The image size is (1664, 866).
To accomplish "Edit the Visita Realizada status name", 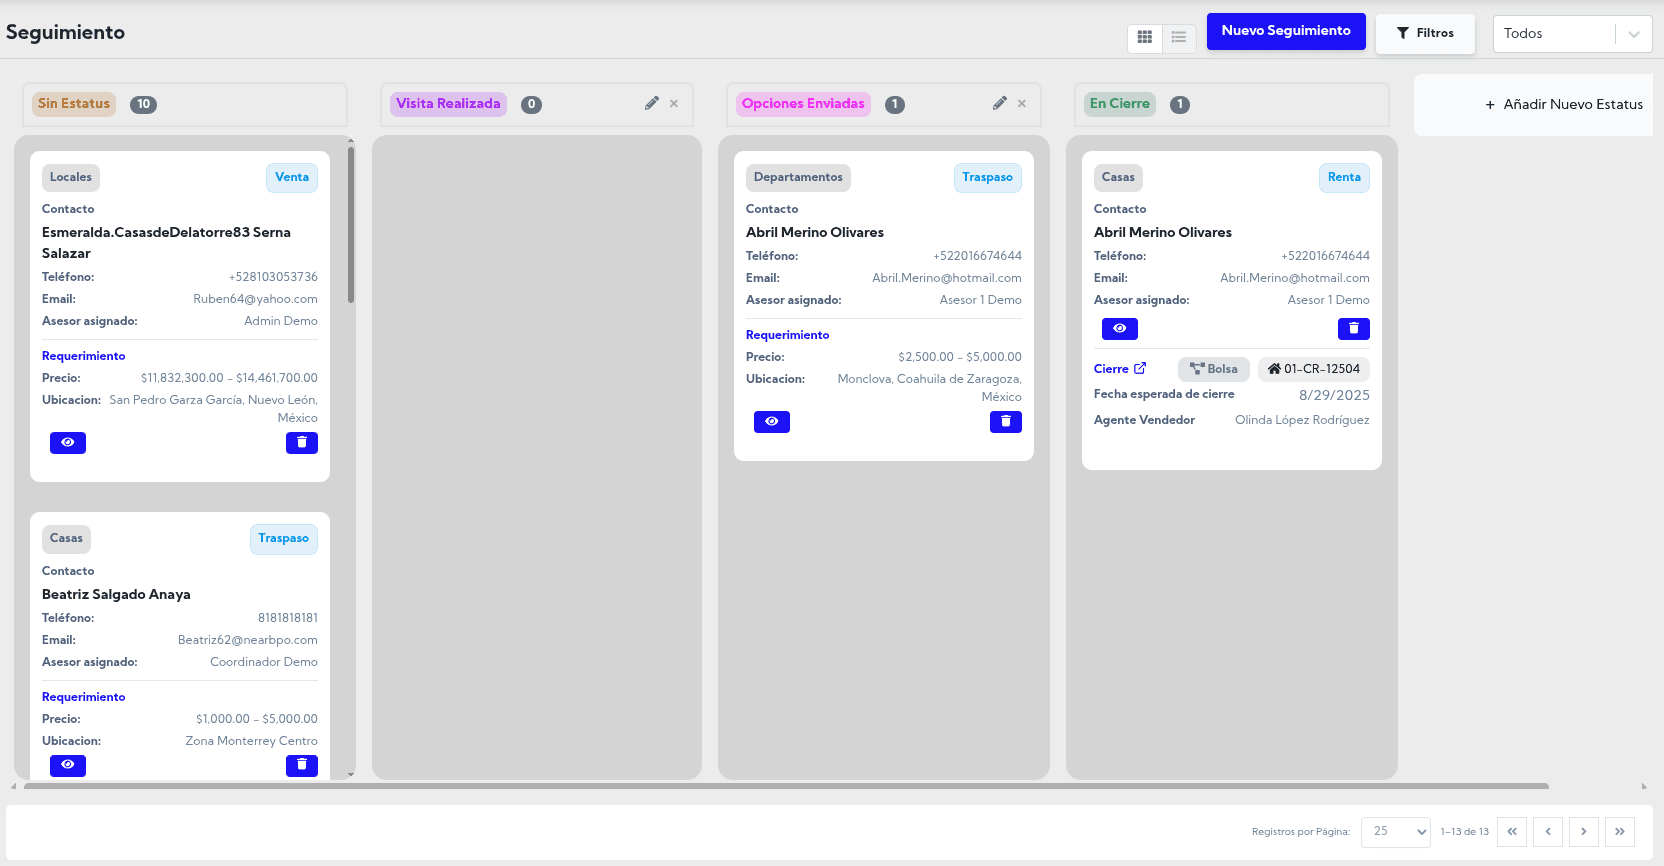I will point(652,103).
